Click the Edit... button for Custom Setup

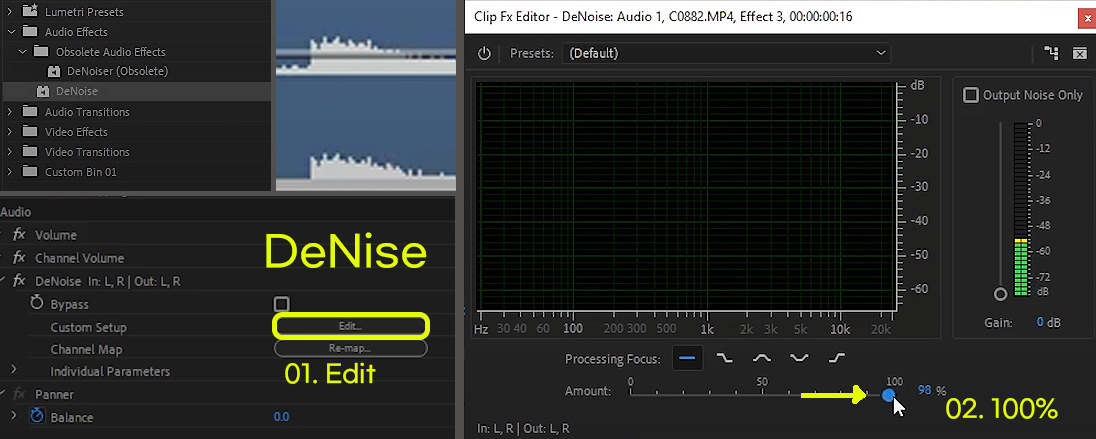(351, 326)
